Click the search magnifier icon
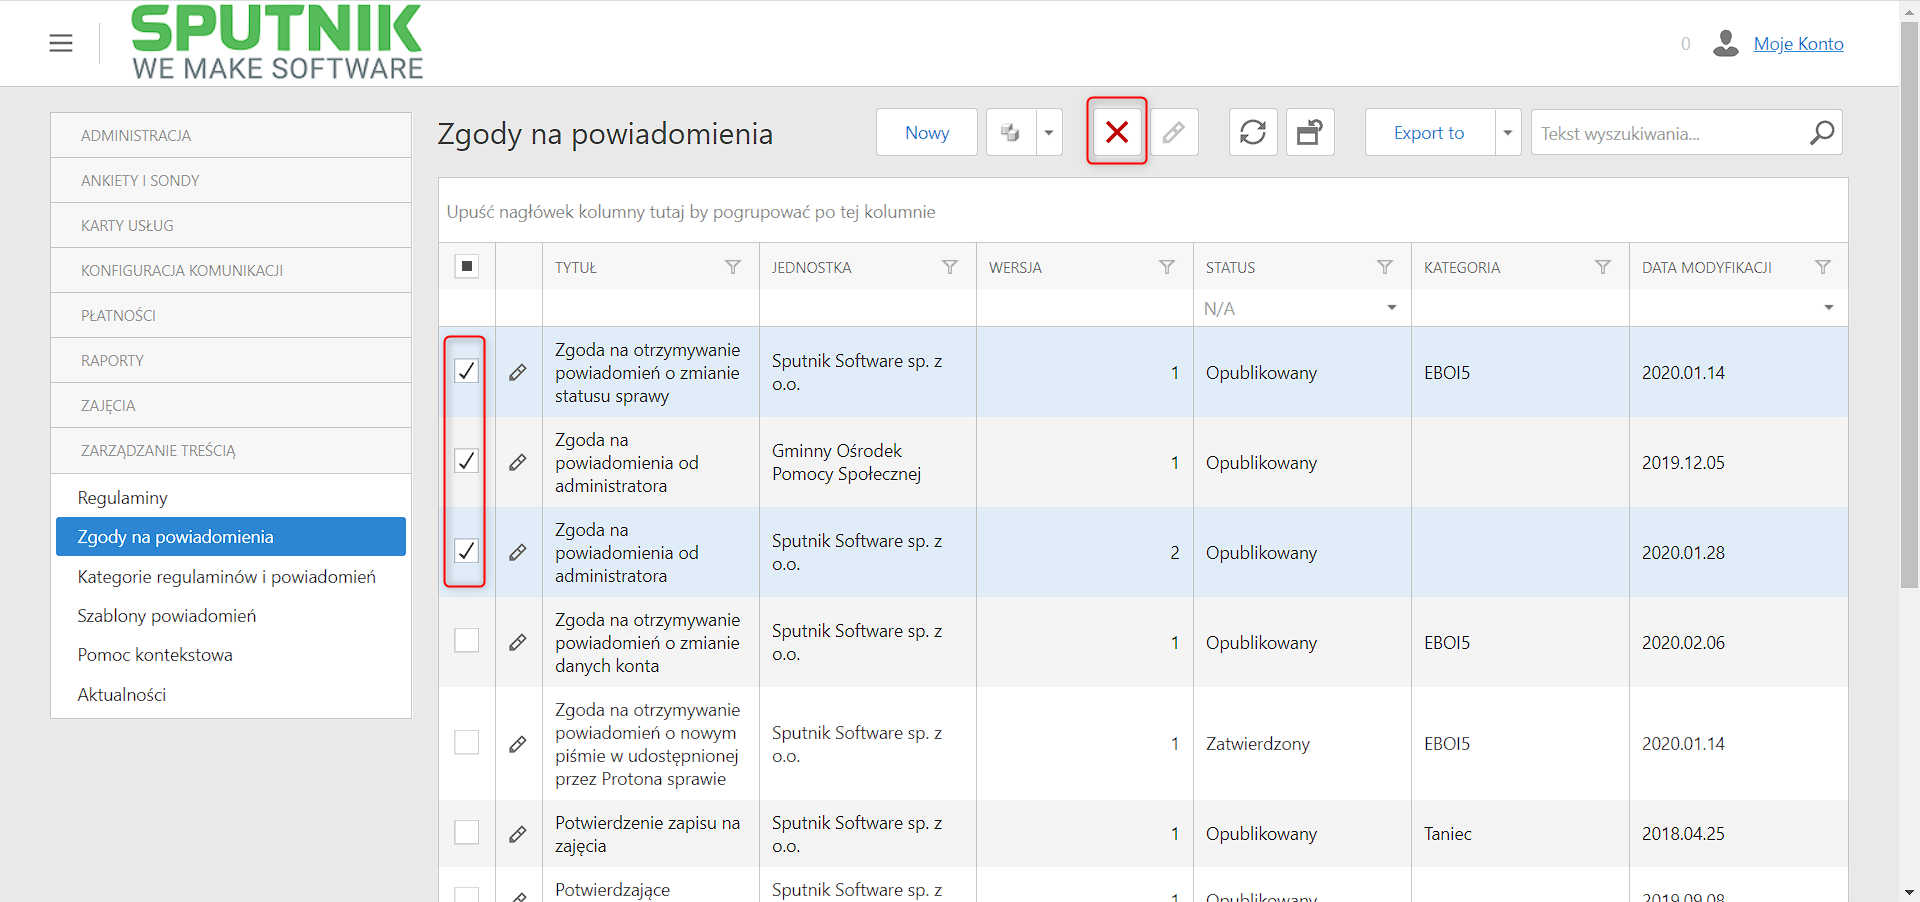Screen dimensions: 1920x902 (1822, 132)
